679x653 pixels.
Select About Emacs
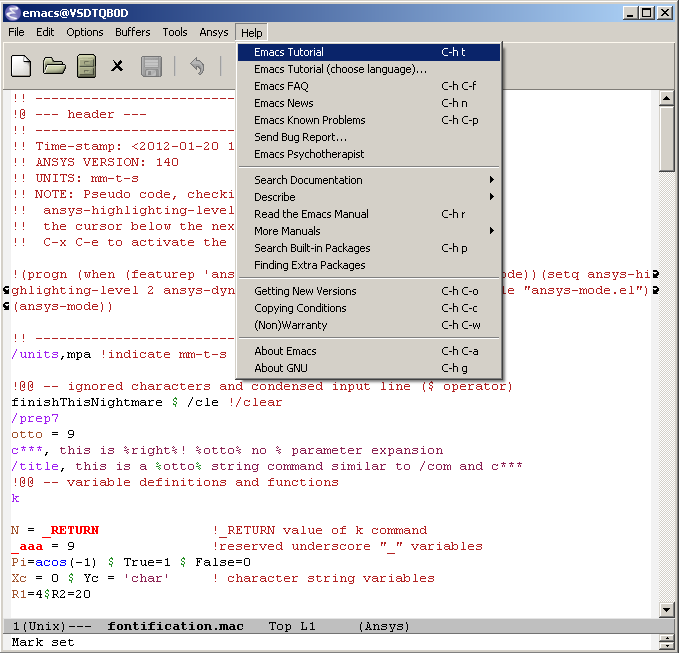(369, 351)
